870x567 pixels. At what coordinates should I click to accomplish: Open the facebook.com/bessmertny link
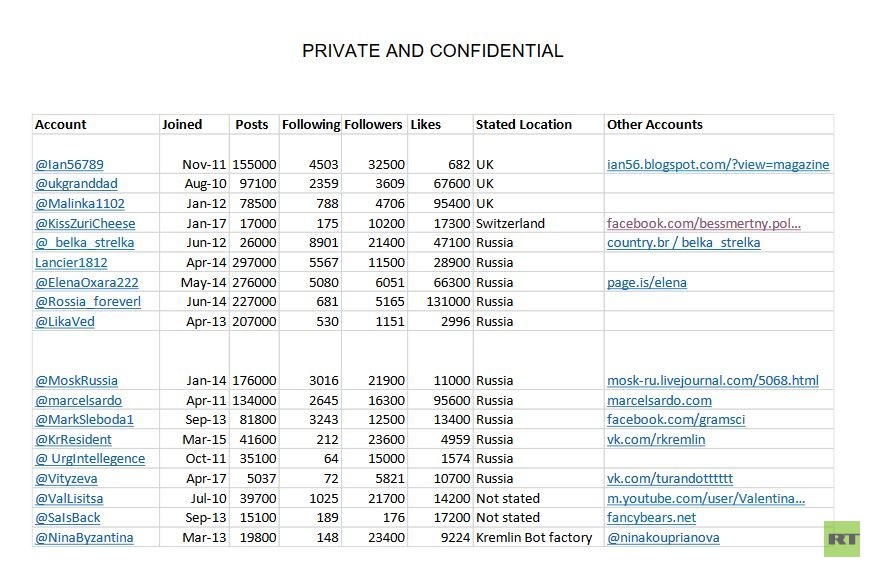(703, 223)
